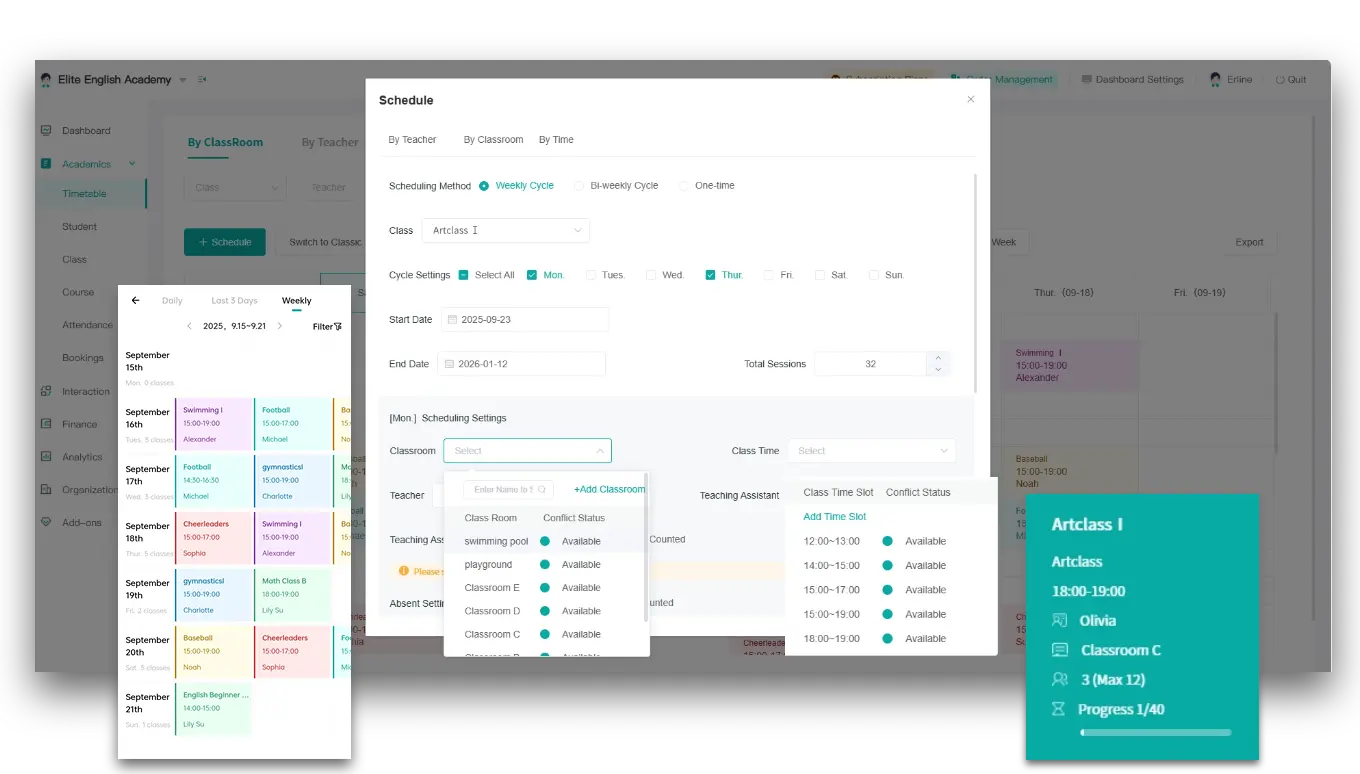Viewport: 1360px width, 774px height.
Task: Open the Analytics icon
Action: tap(45, 457)
